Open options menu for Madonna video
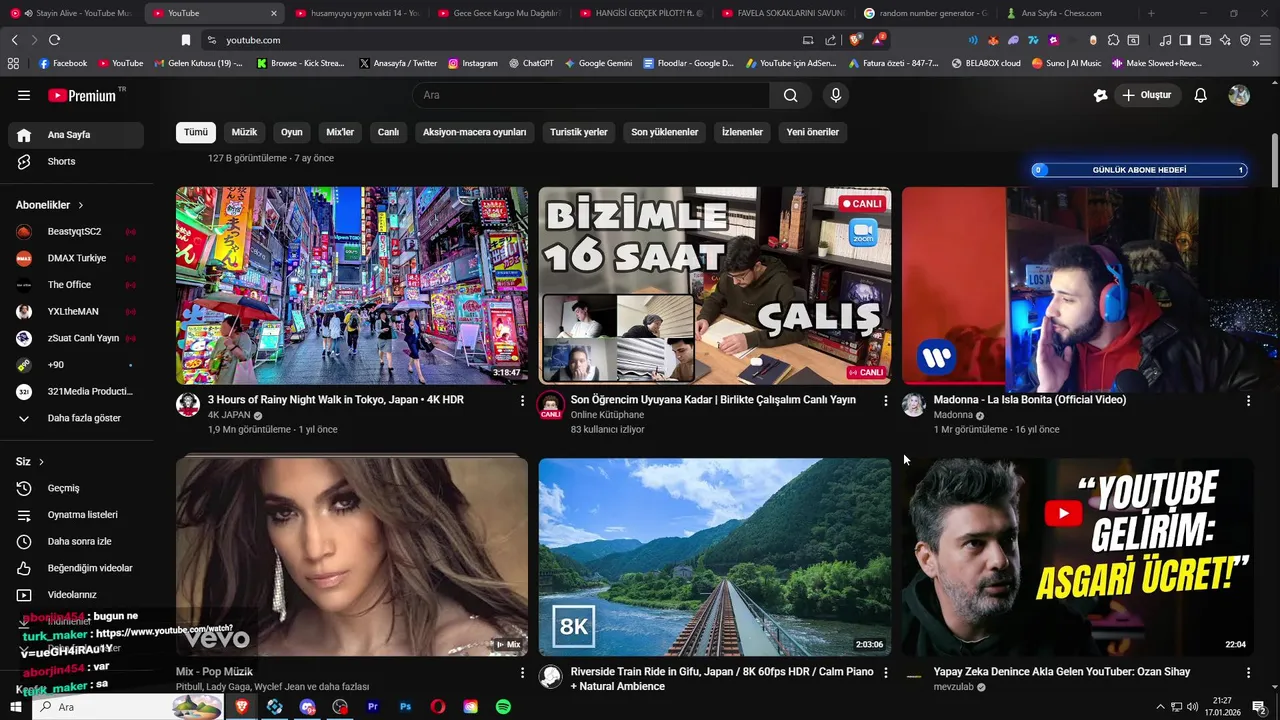 coord(1248,400)
